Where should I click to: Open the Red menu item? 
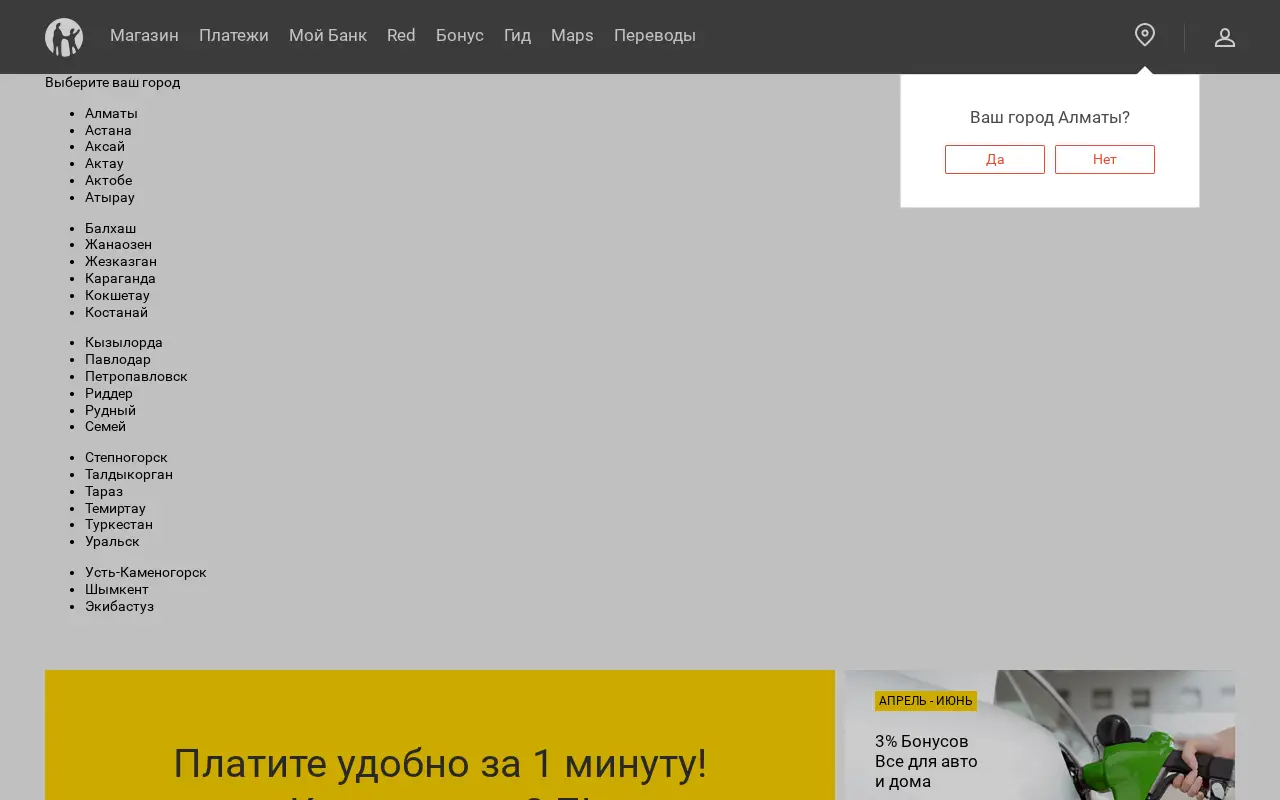(x=401, y=36)
